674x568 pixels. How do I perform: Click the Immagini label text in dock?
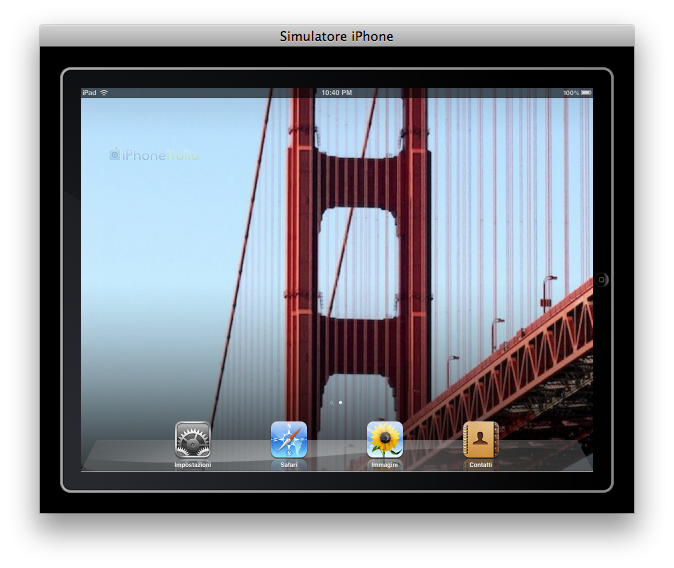[385, 465]
